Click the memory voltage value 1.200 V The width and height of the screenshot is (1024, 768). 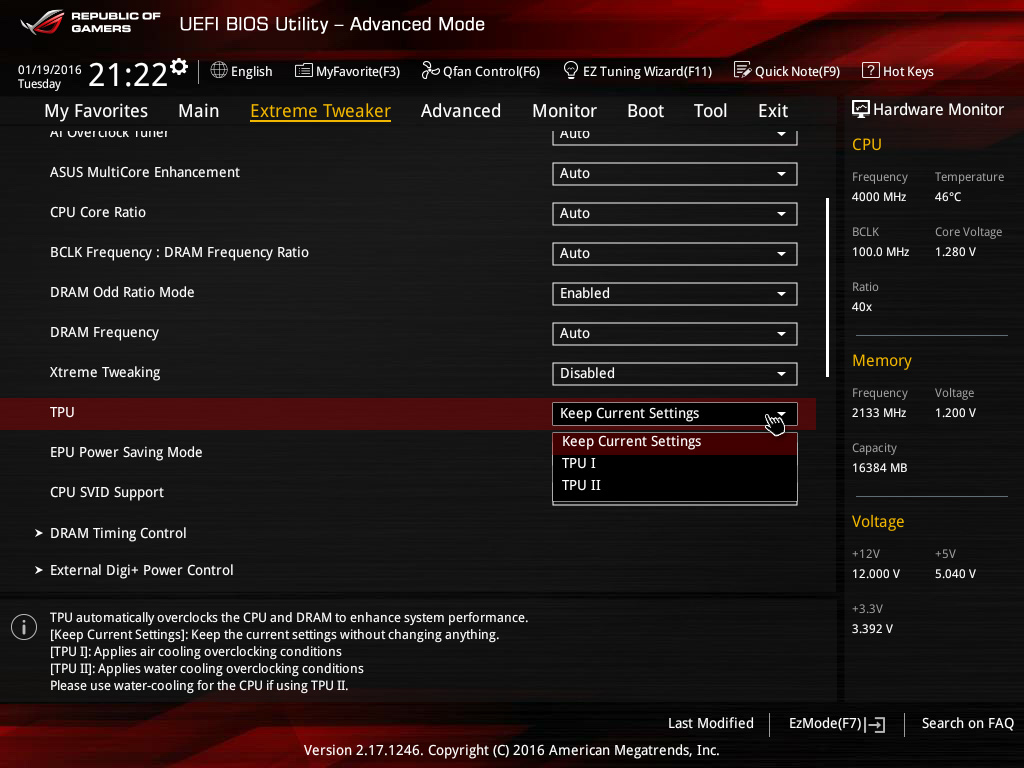pyautogui.click(x=955, y=413)
